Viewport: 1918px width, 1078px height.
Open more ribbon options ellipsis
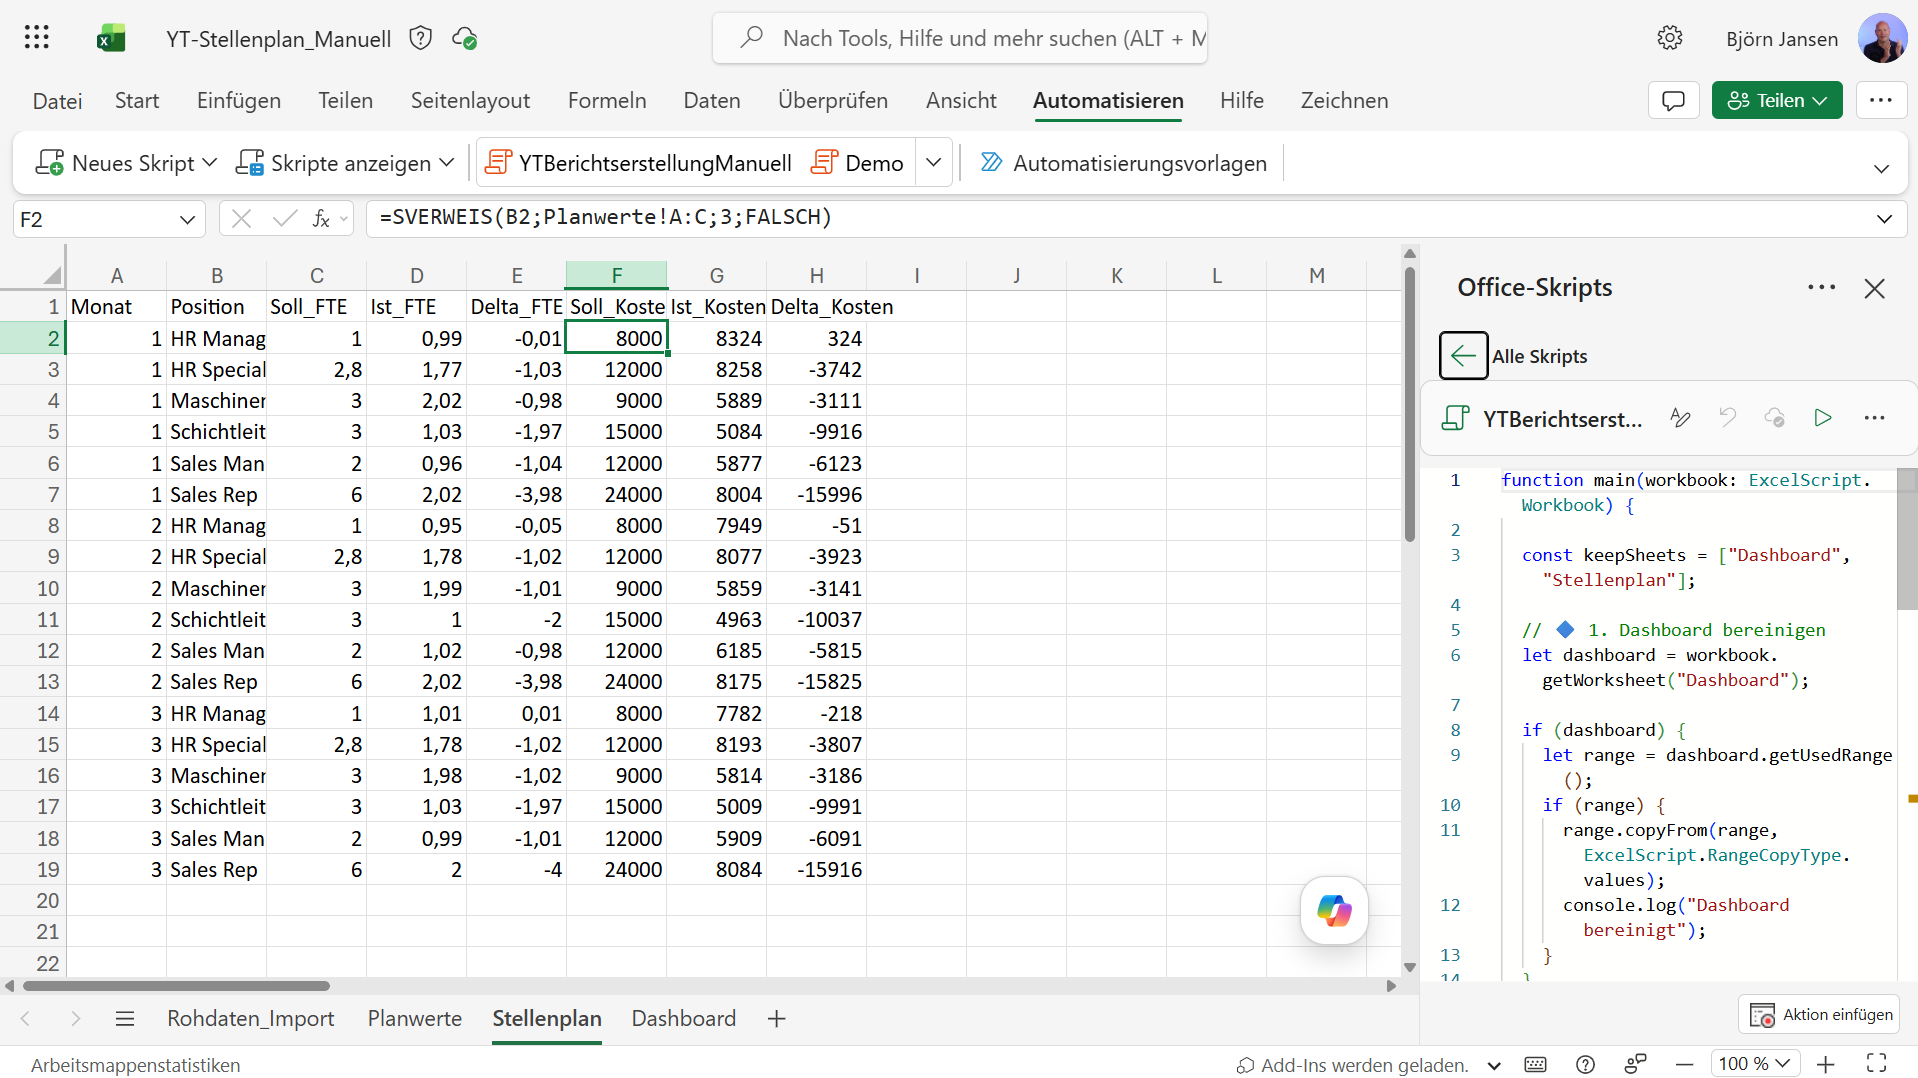[x=1881, y=100]
